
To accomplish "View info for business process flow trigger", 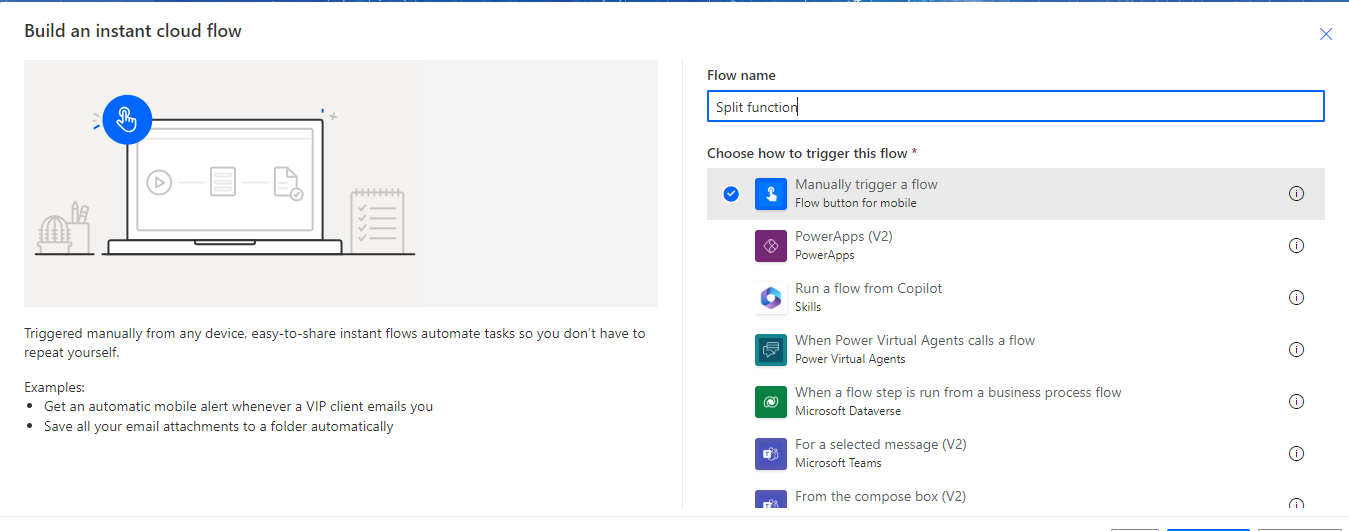I will (x=1297, y=402).
